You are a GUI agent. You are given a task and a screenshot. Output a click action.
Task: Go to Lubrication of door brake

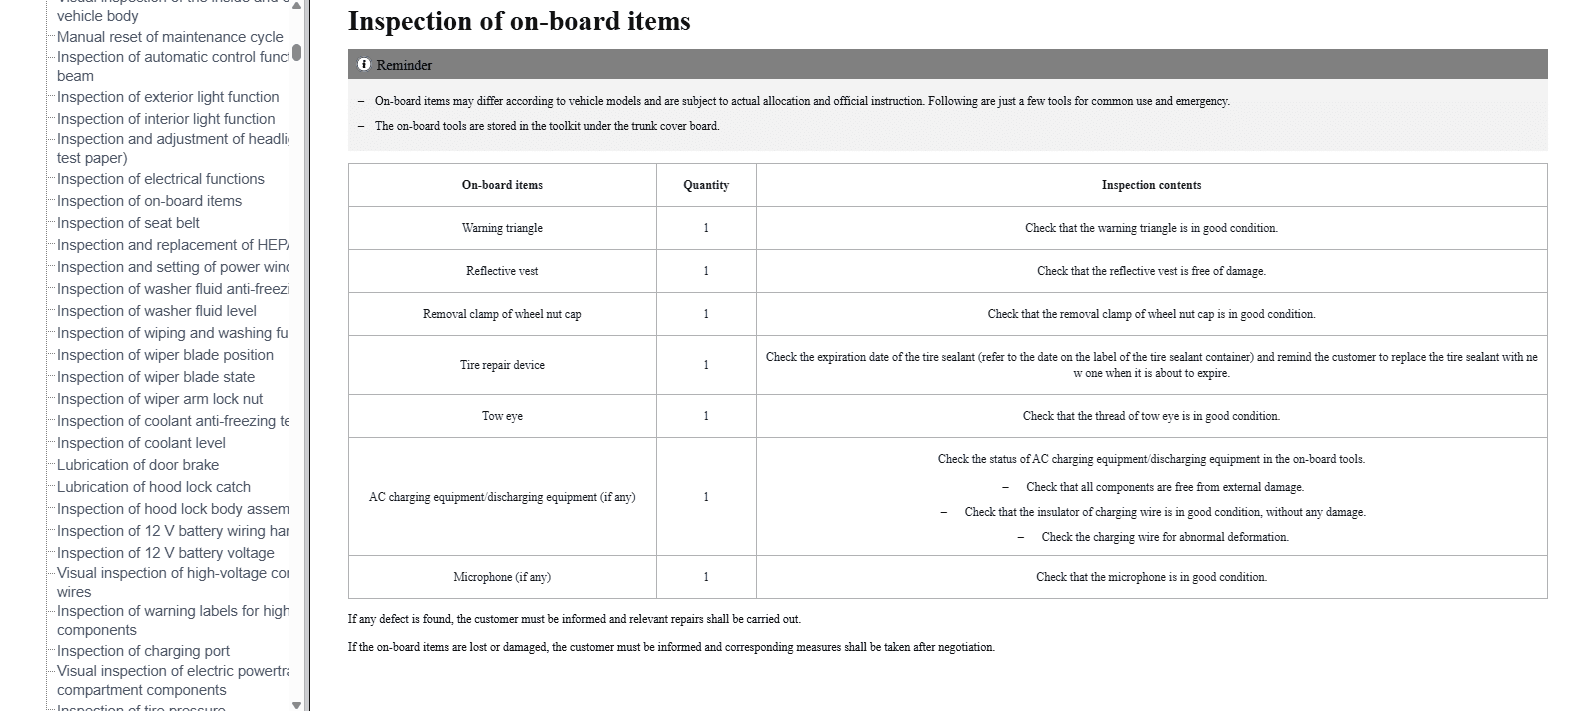[x=138, y=465]
